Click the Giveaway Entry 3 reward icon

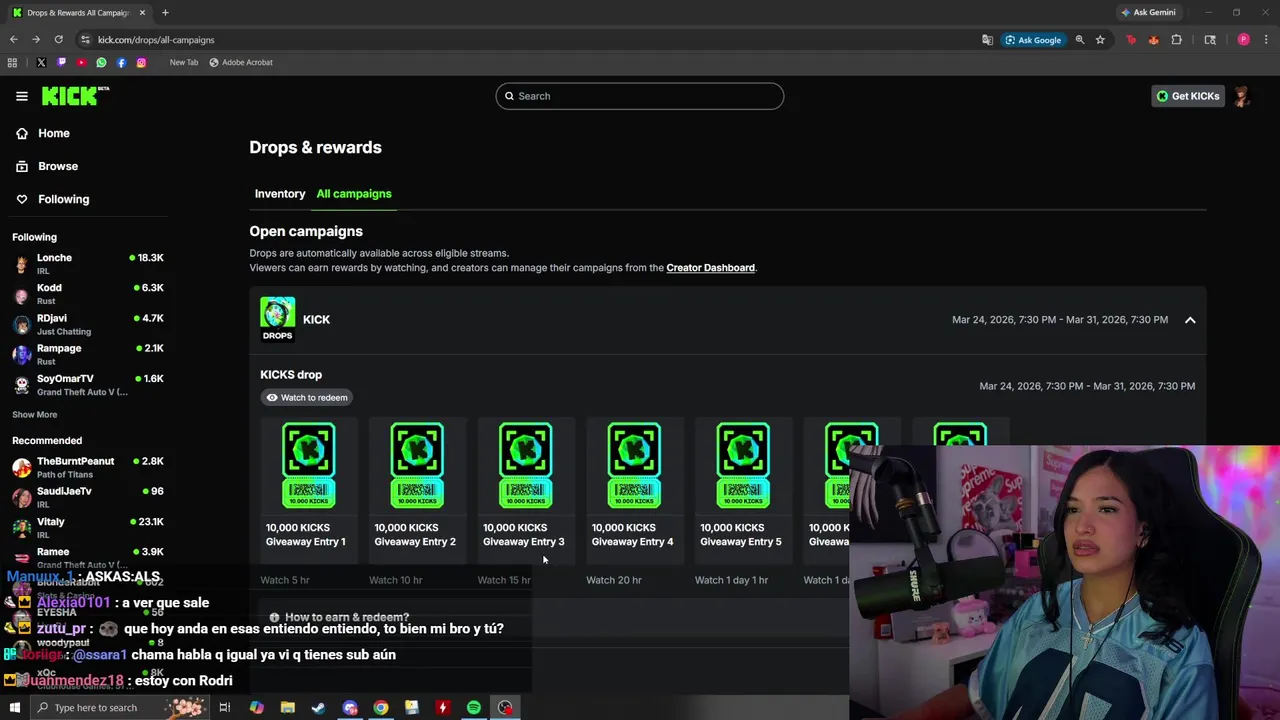point(525,465)
